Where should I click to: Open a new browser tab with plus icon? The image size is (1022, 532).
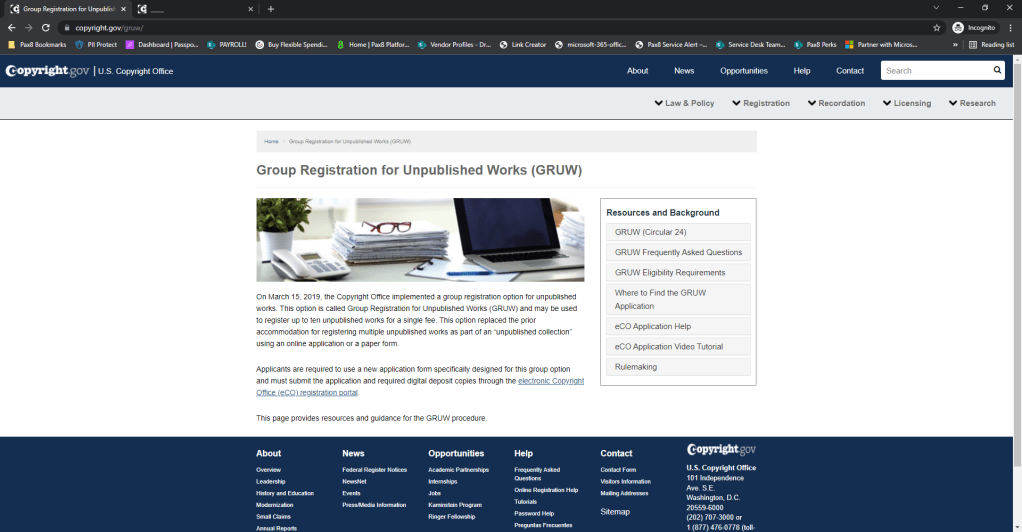pos(270,9)
